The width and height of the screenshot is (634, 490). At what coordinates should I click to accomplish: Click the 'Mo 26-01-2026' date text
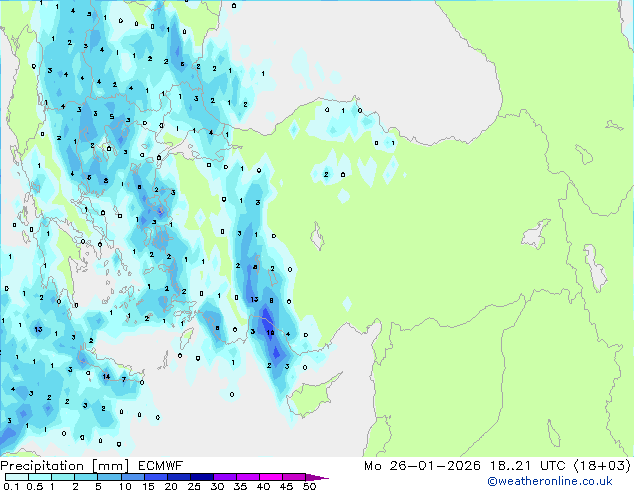[422, 466]
